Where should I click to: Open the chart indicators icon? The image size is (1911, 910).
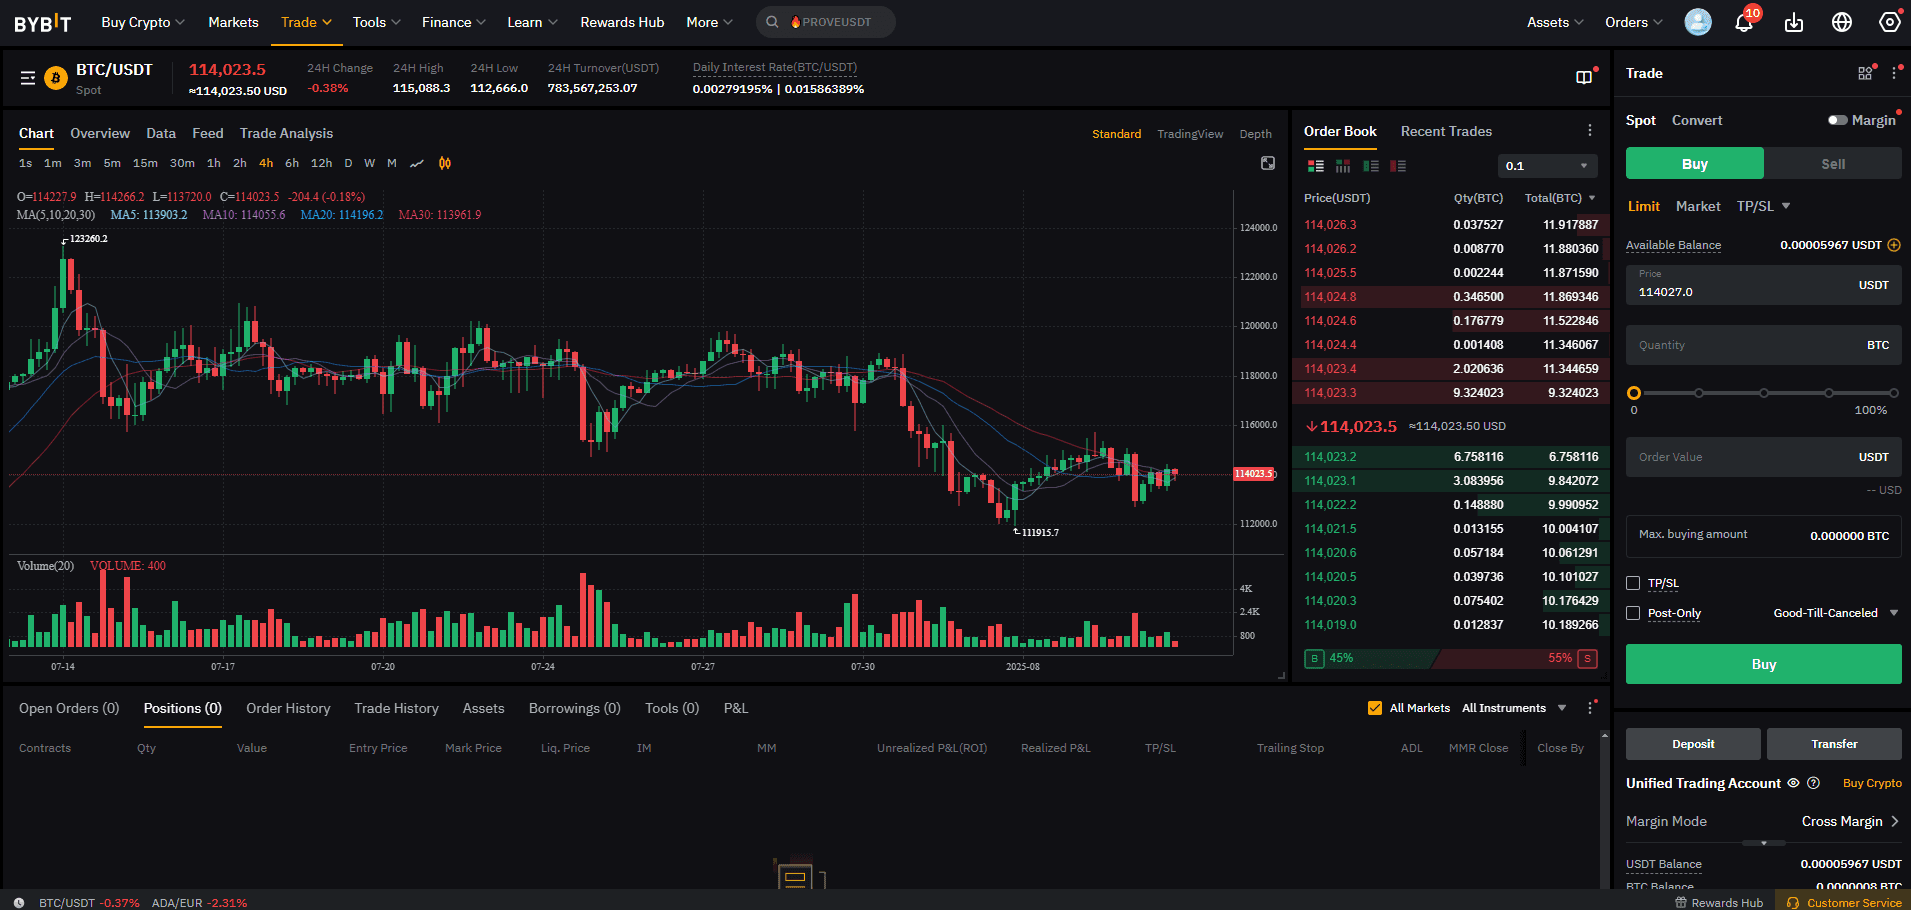click(445, 163)
